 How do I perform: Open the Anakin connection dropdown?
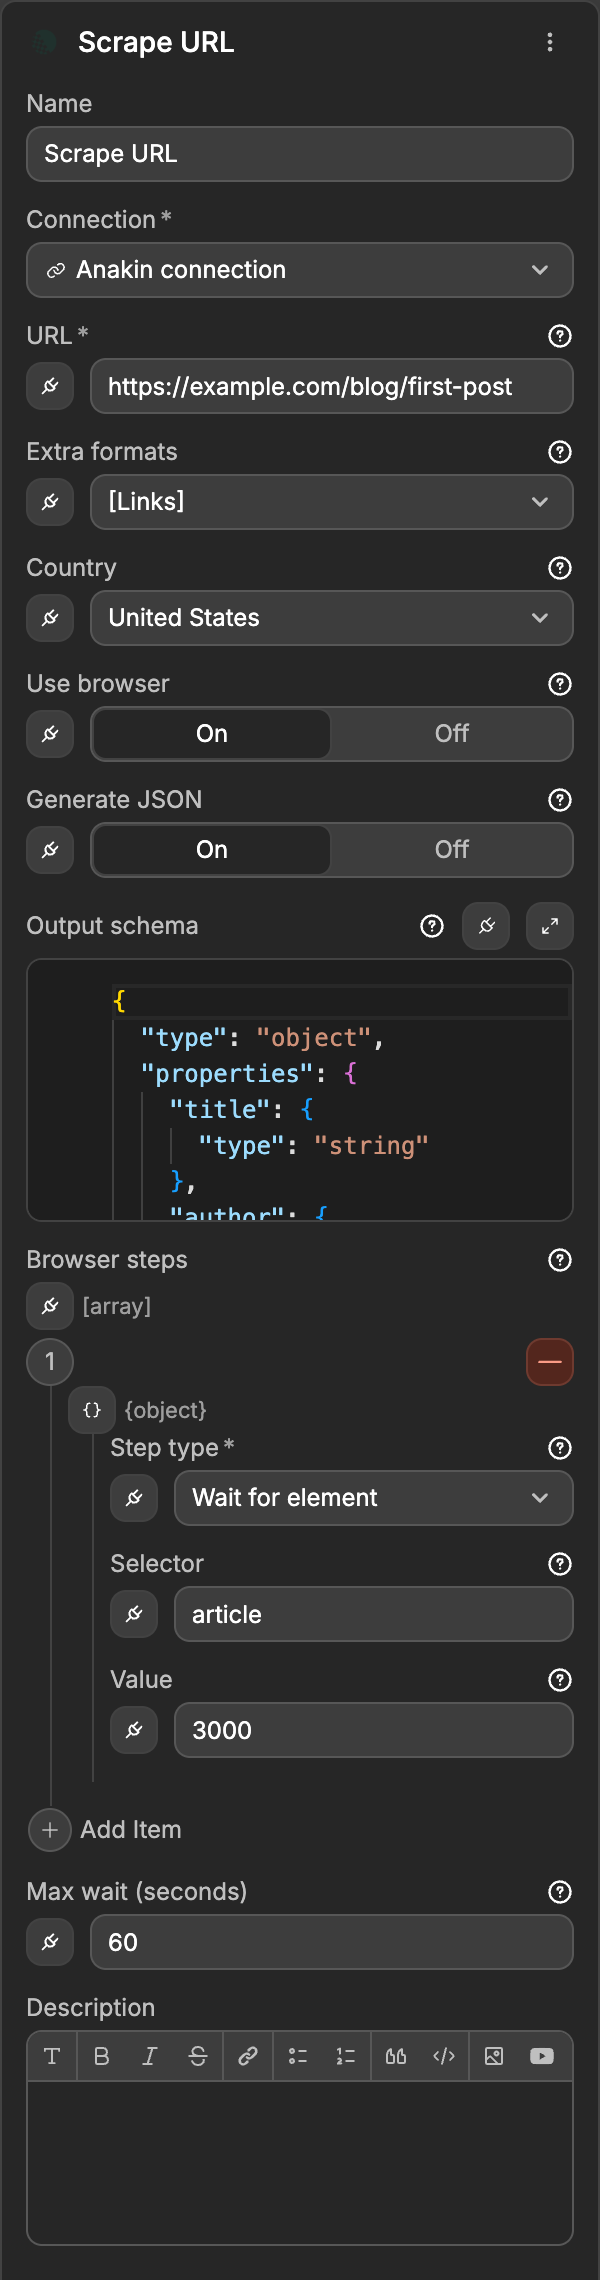(300, 270)
